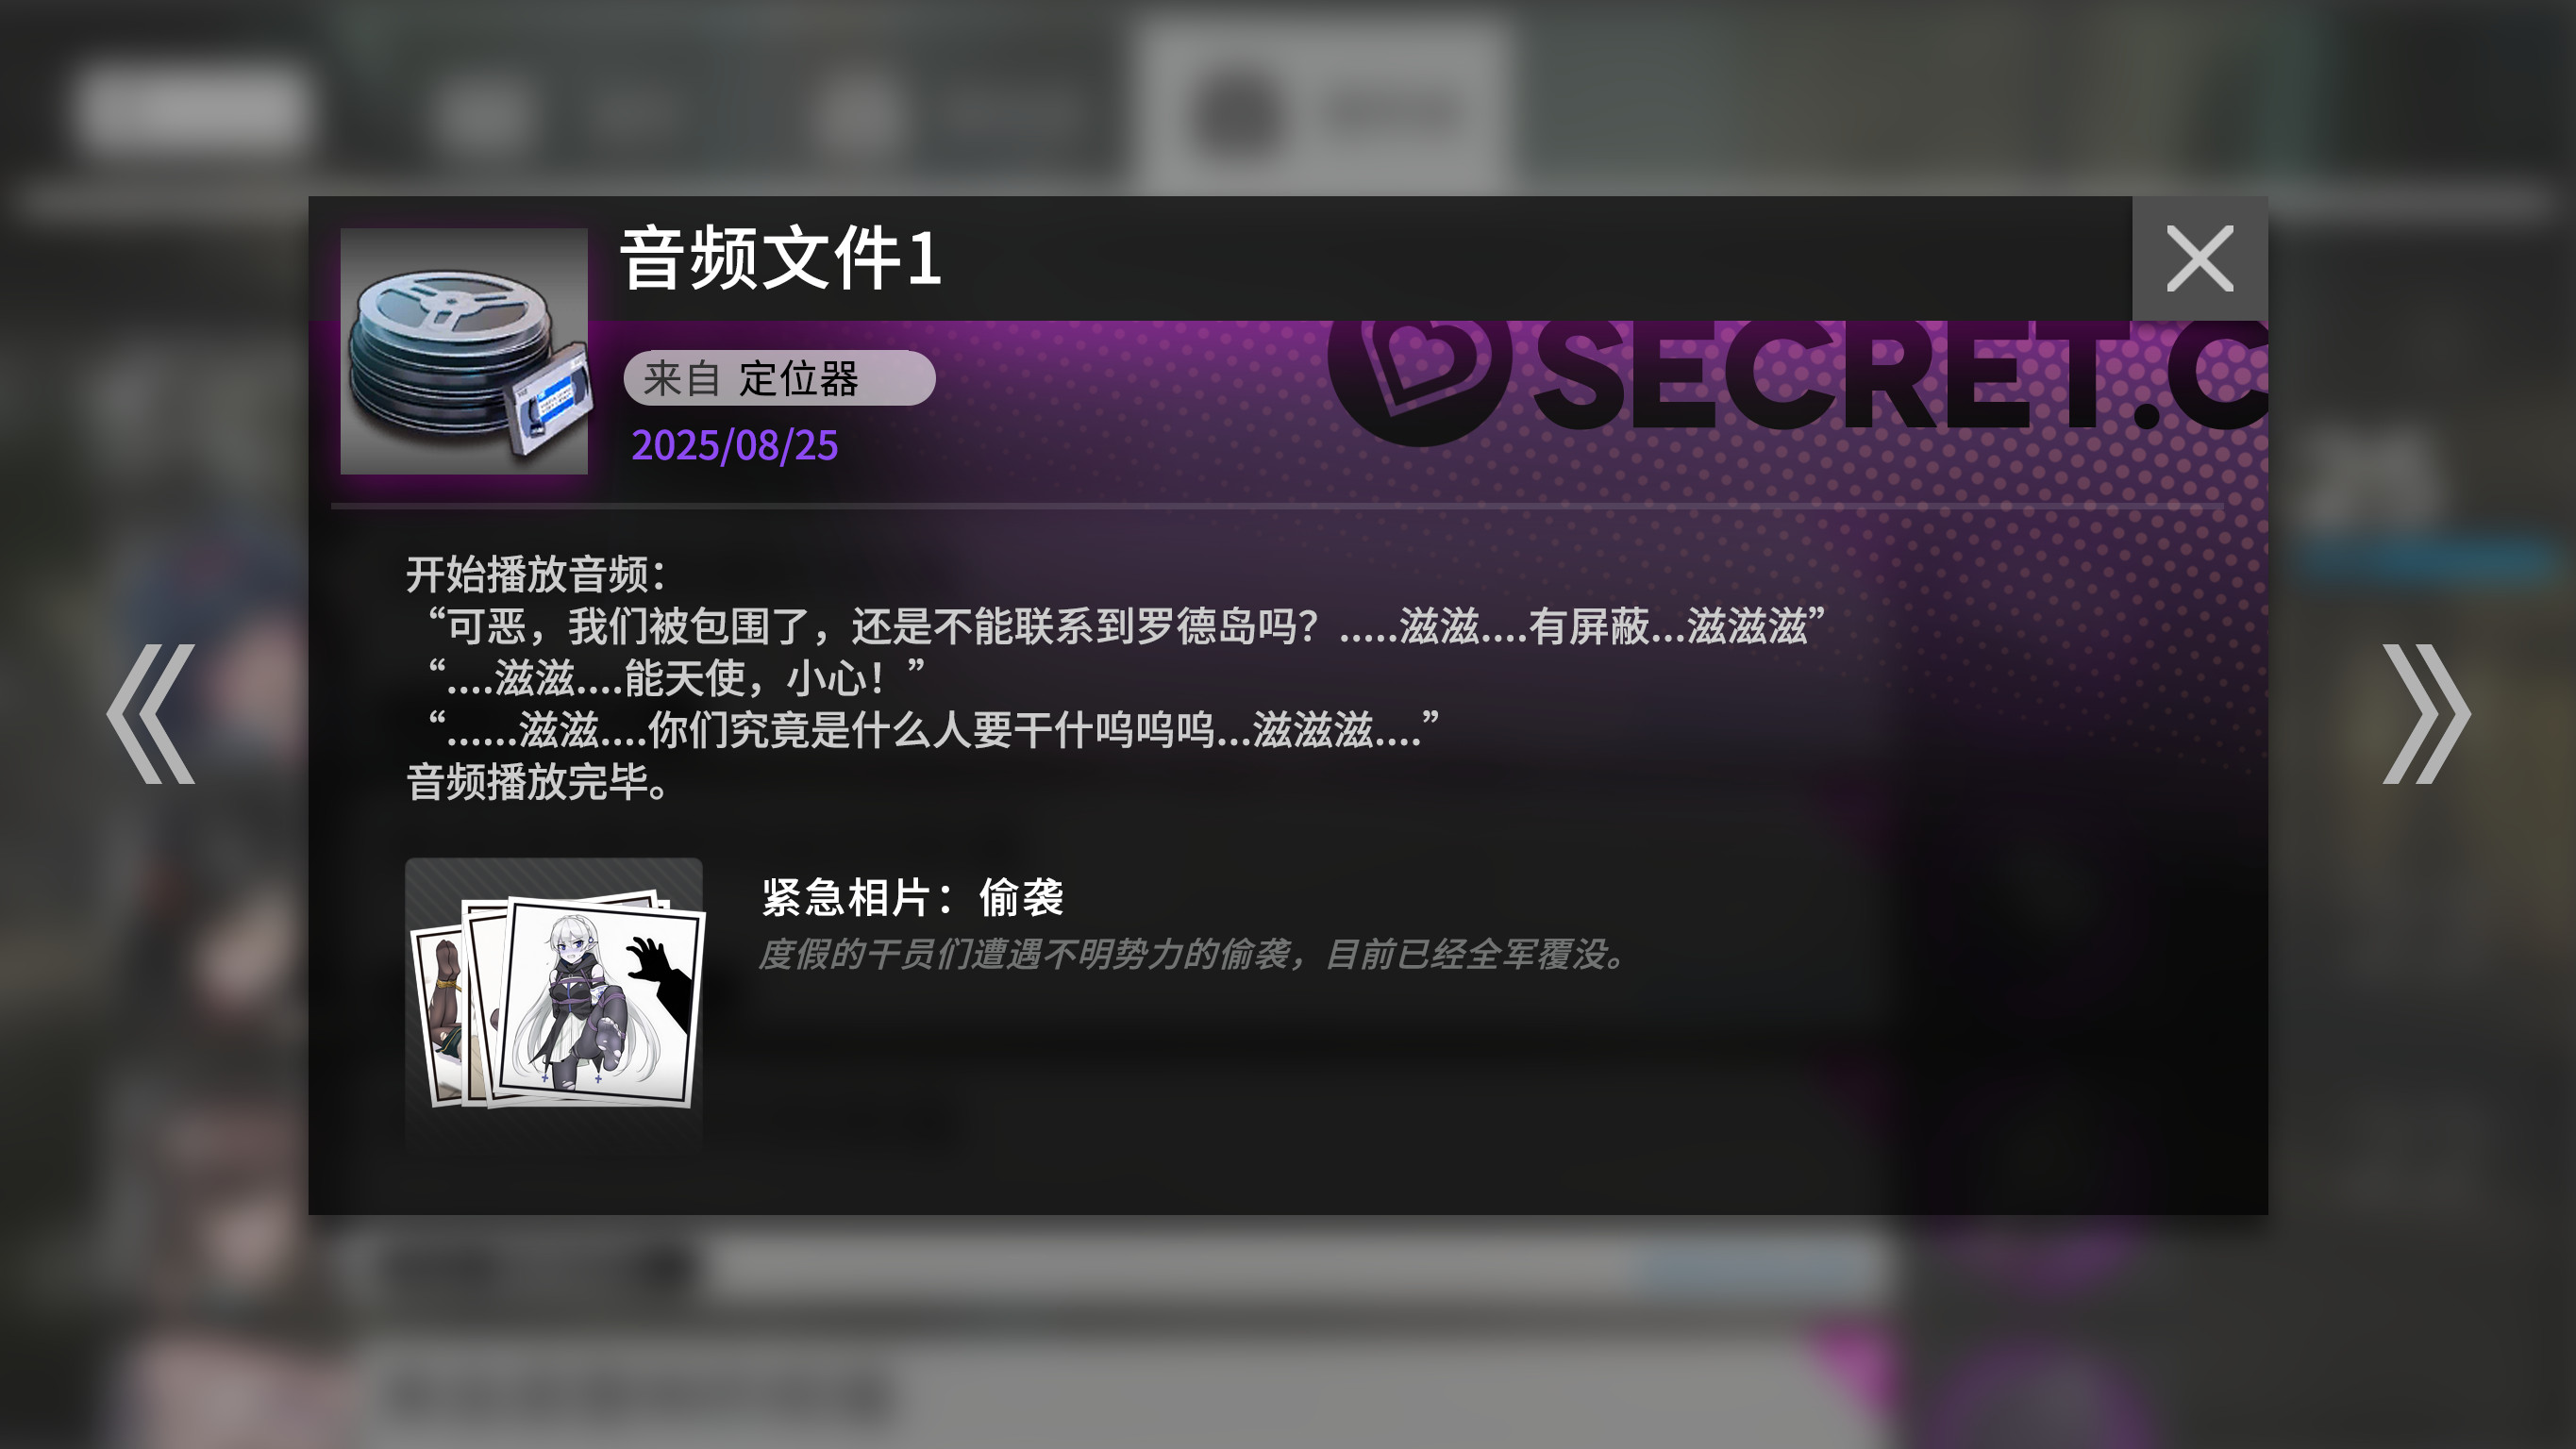The image size is (2576, 1449).
Task: Click the 音频文件1 title
Action: coord(781,259)
